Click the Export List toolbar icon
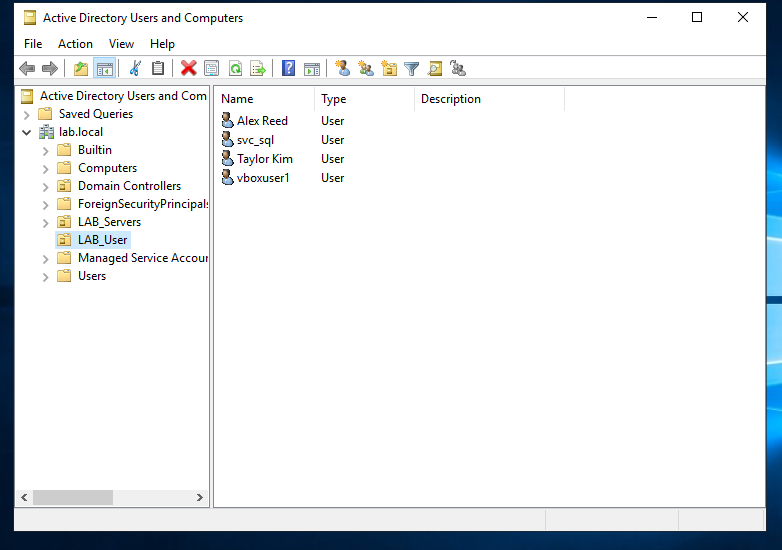Viewport: 782px width, 550px height. pos(258,68)
